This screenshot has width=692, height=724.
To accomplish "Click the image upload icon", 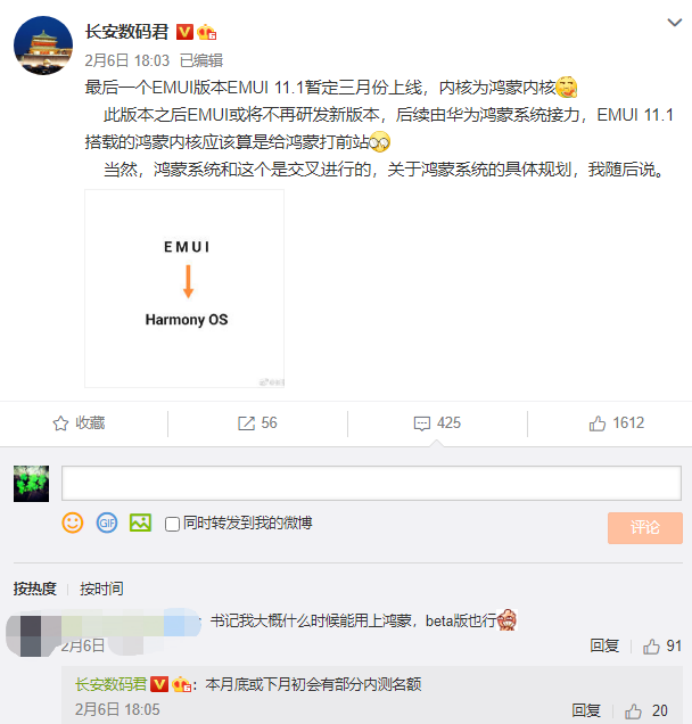I will 140,523.
